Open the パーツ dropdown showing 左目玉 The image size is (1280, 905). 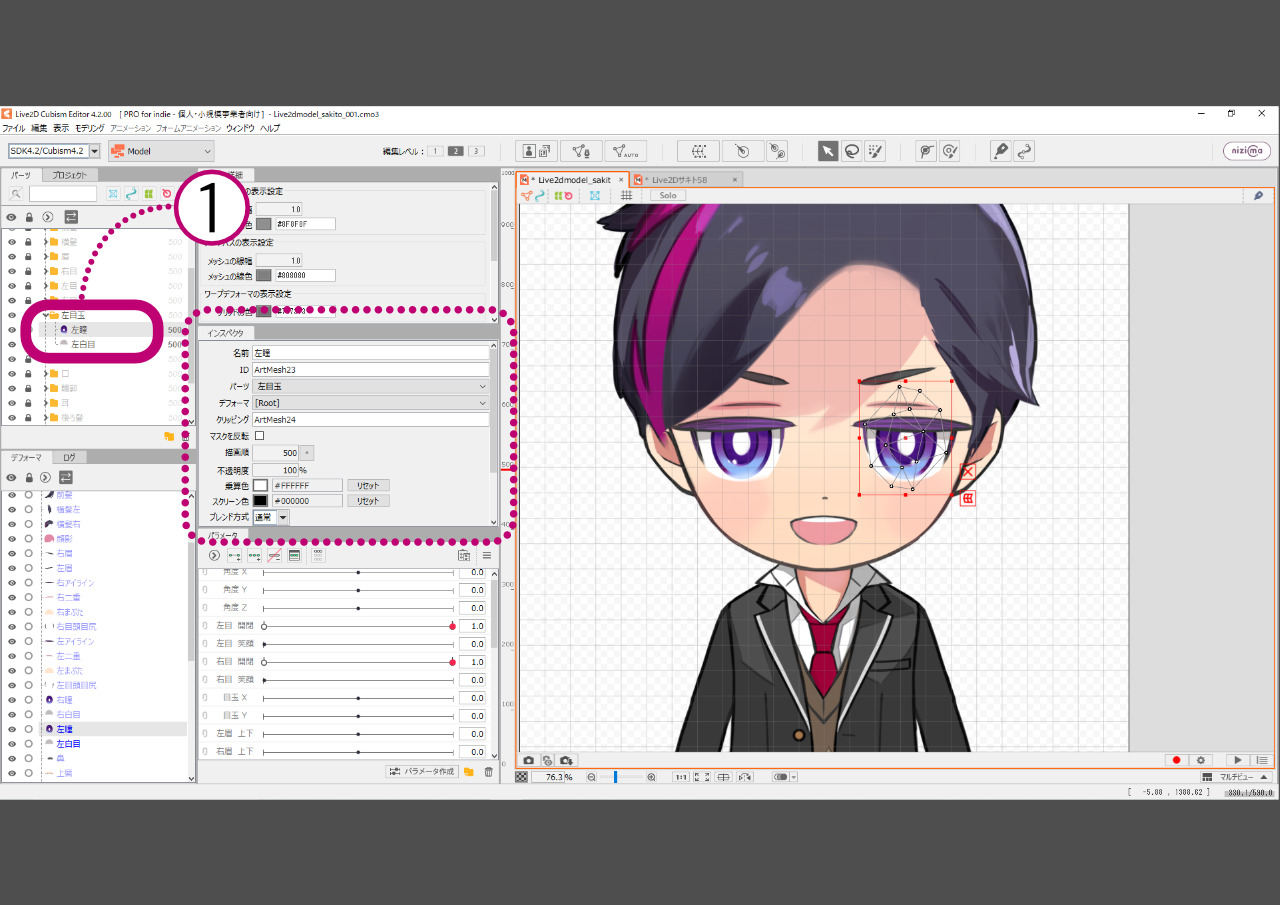[371, 386]
